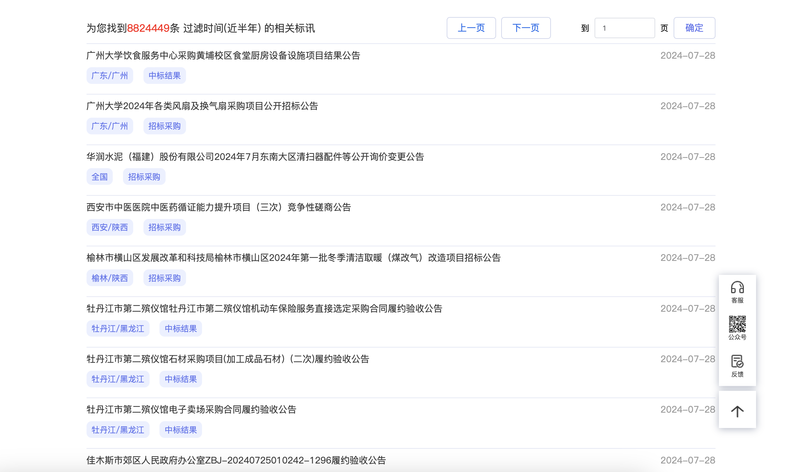Open 佳木斯市郊区人民政府办公室 履约验收公告

pos(236,460)
